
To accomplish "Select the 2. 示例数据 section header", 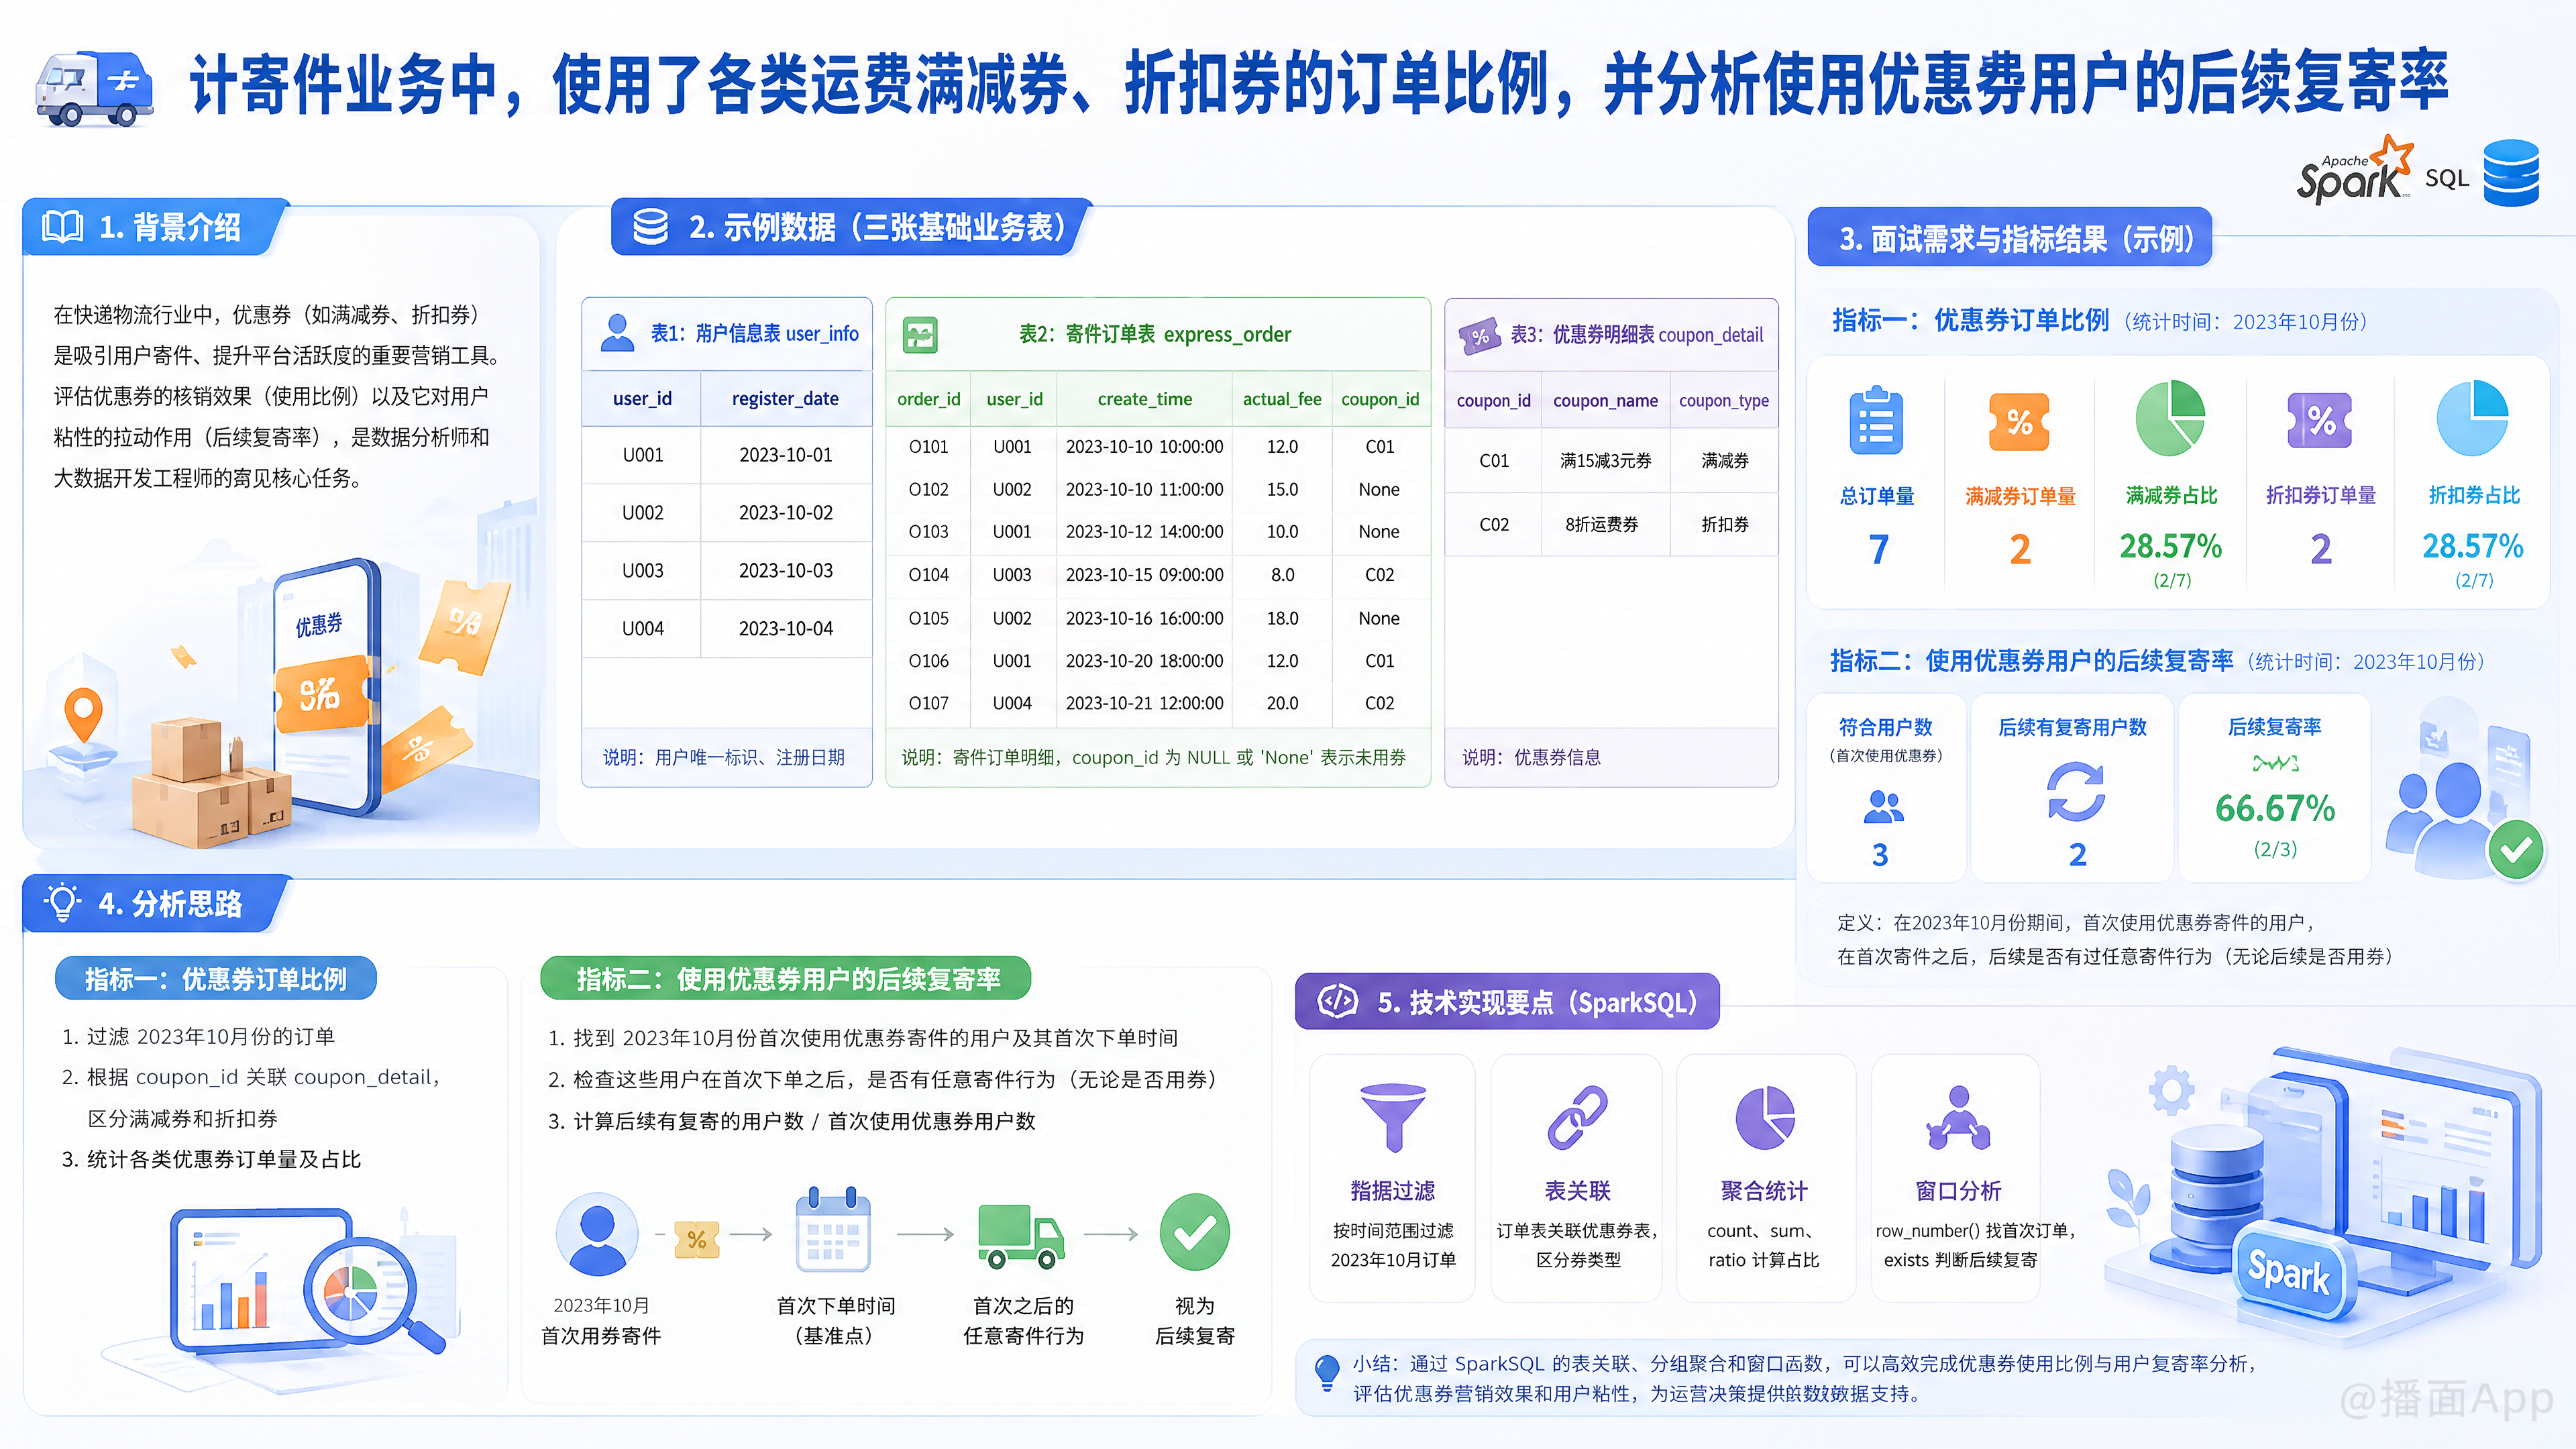I will coord(852,227).
